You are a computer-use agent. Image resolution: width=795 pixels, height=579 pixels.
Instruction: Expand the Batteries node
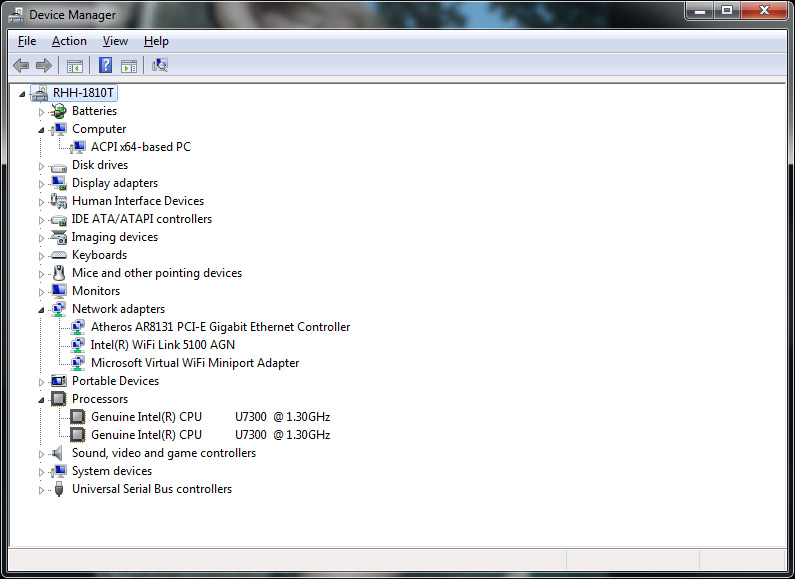[x=42, y=112]
